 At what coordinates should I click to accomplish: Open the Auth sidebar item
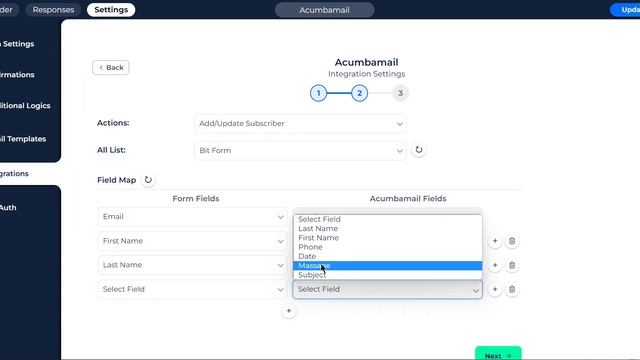pyautogui.click(x=8, y=207)
